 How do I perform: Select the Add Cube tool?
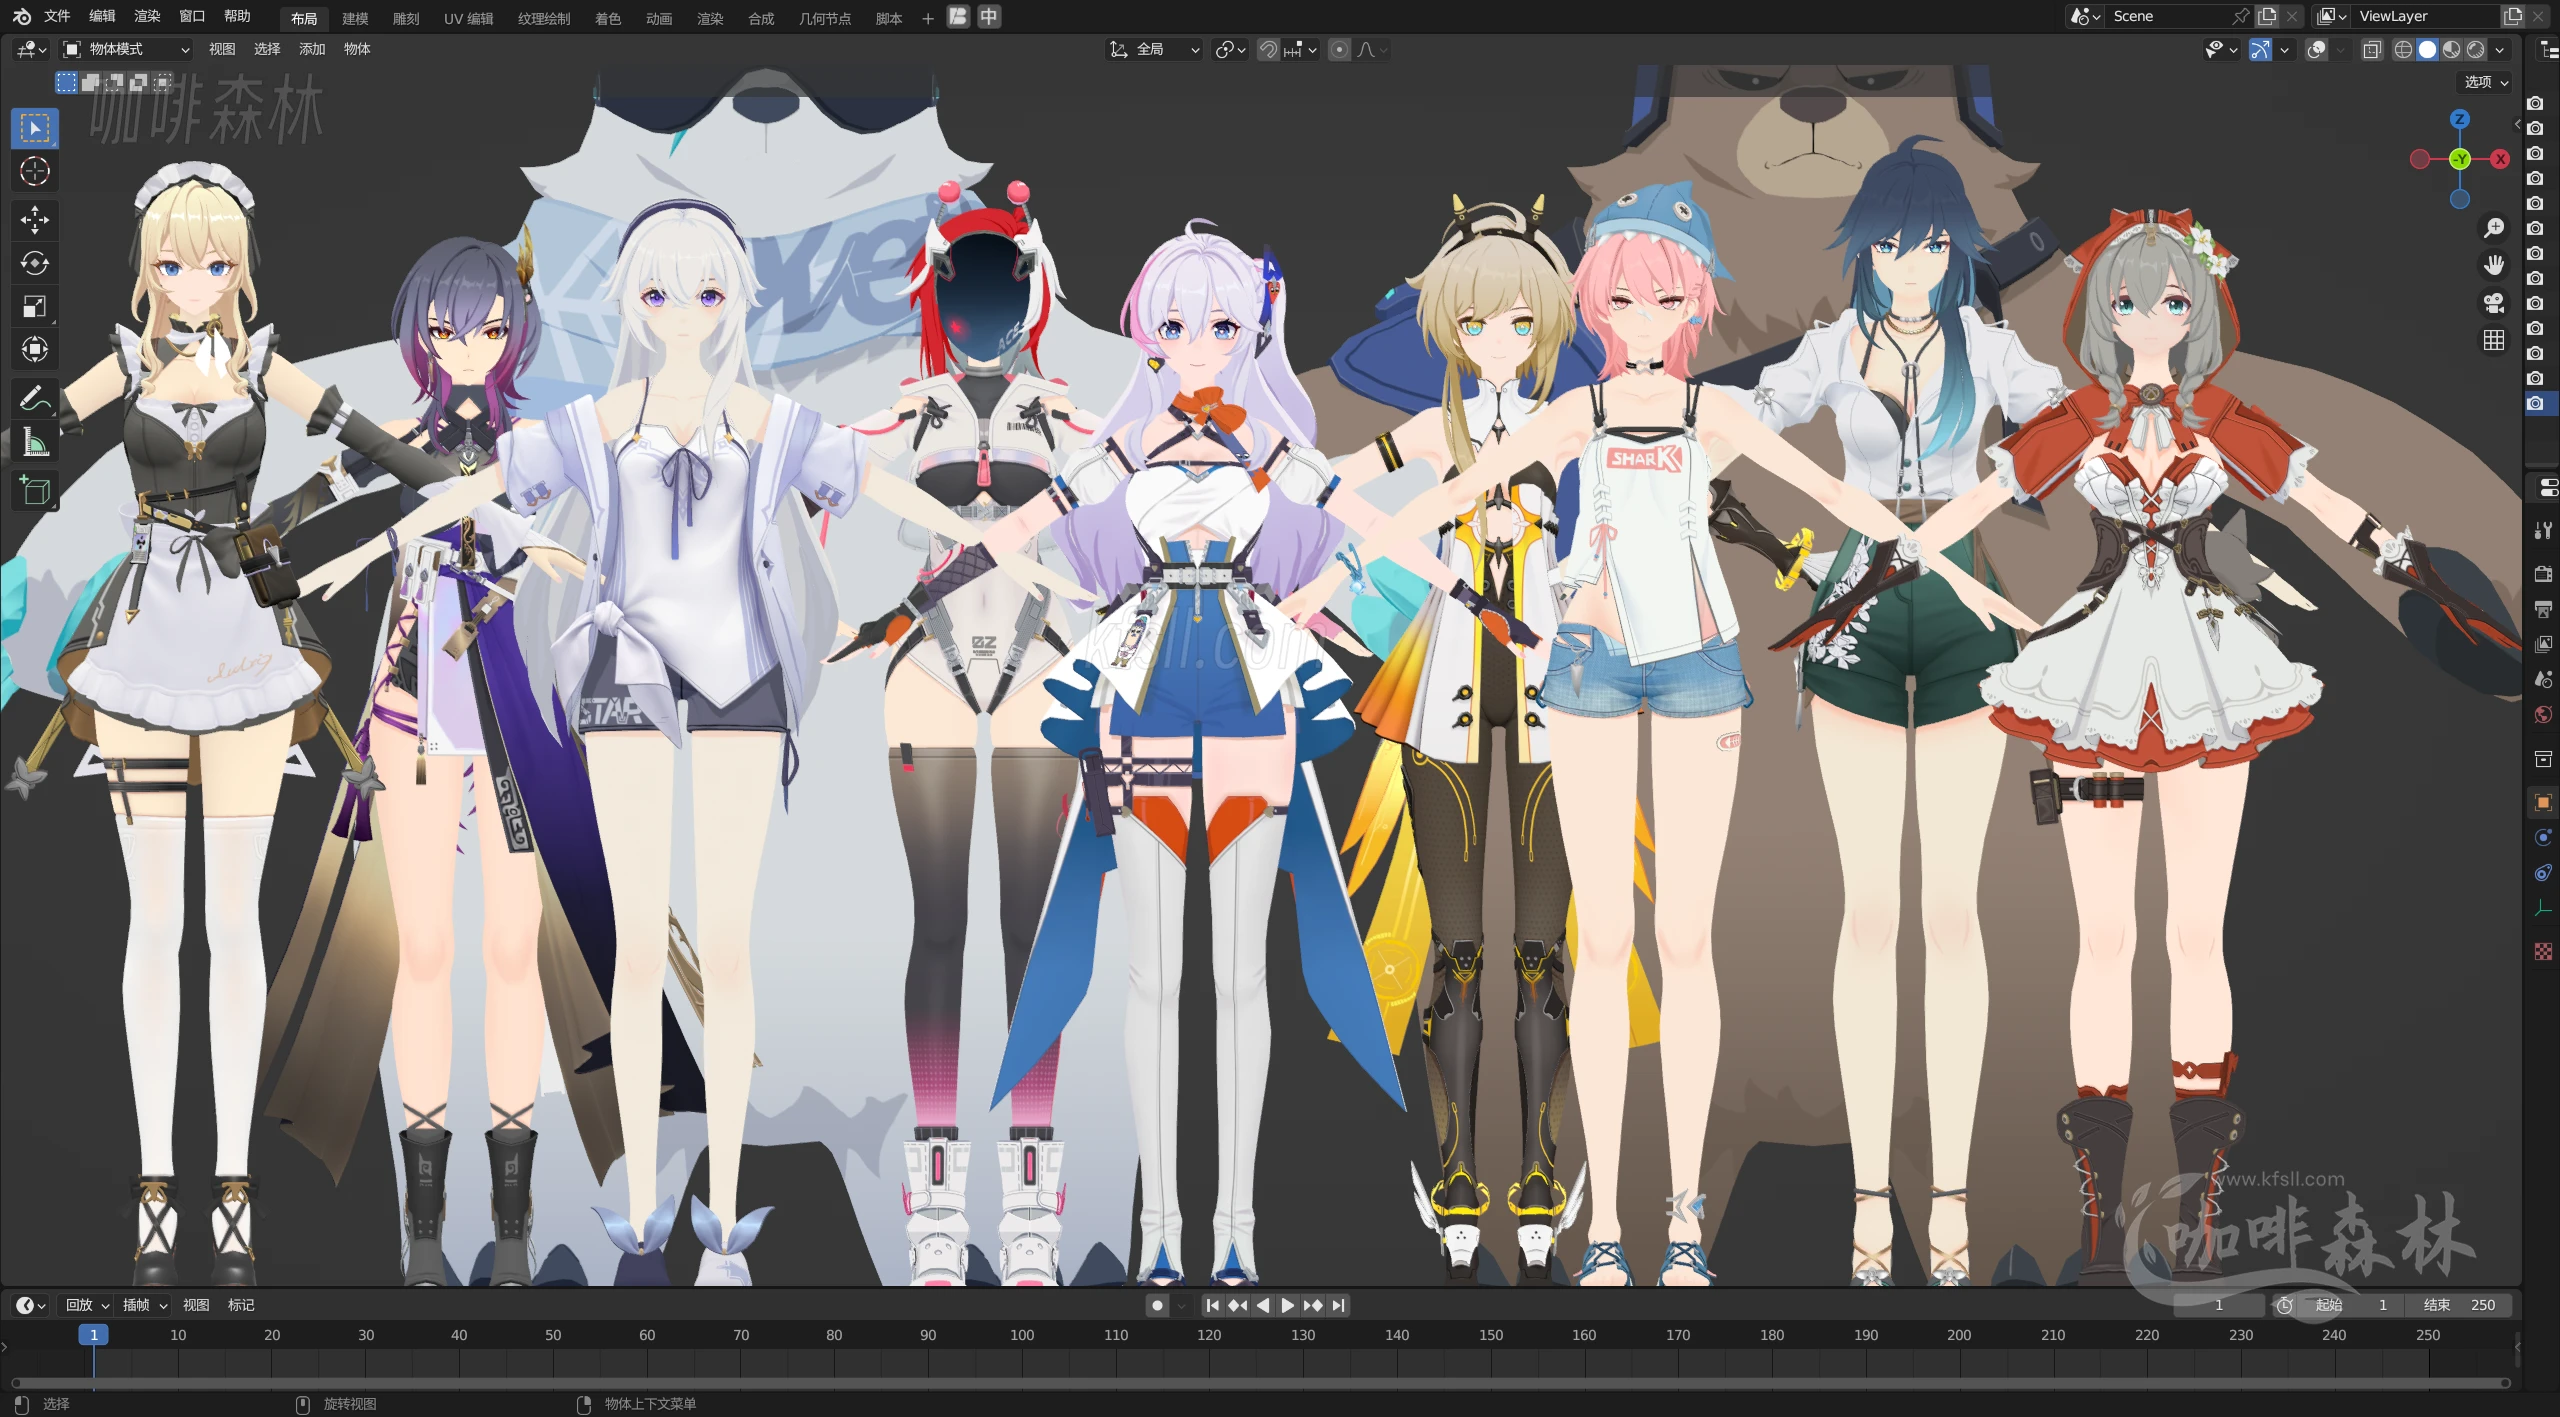[35, 490]
